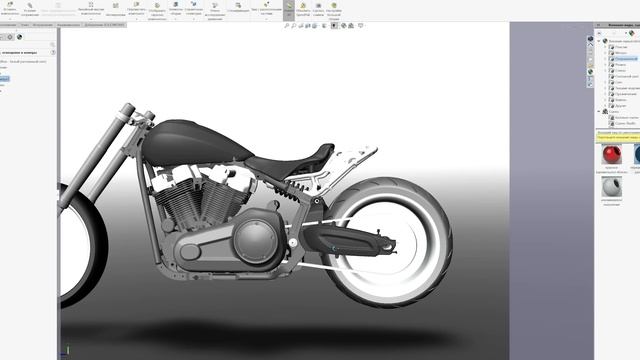Viewport: 640px width, 360px height.
Task: Expand the Металл folder arrow
Action: click(x=605, y=53)
